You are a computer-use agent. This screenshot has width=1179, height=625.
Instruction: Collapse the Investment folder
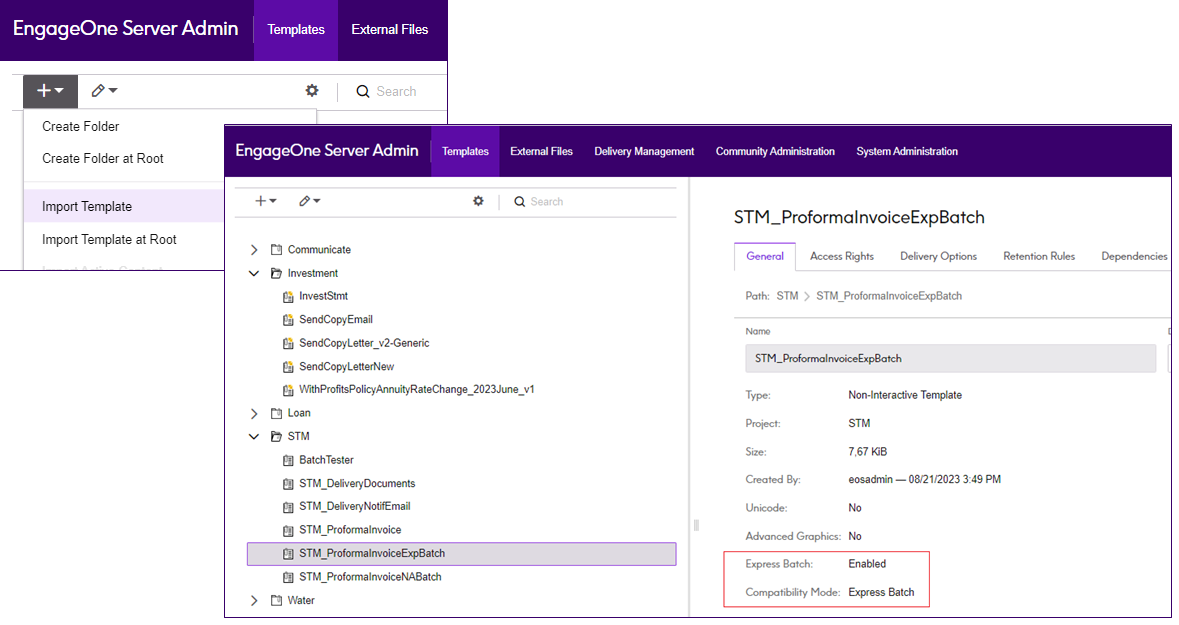(254, 273)
